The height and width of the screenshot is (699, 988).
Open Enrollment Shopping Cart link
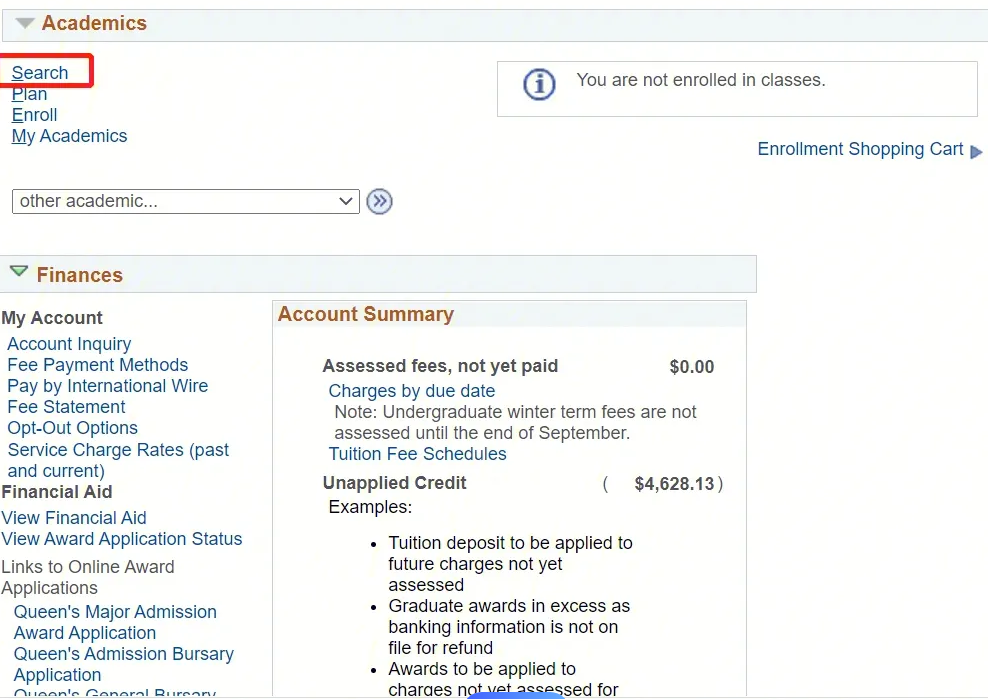pos(860,149)
